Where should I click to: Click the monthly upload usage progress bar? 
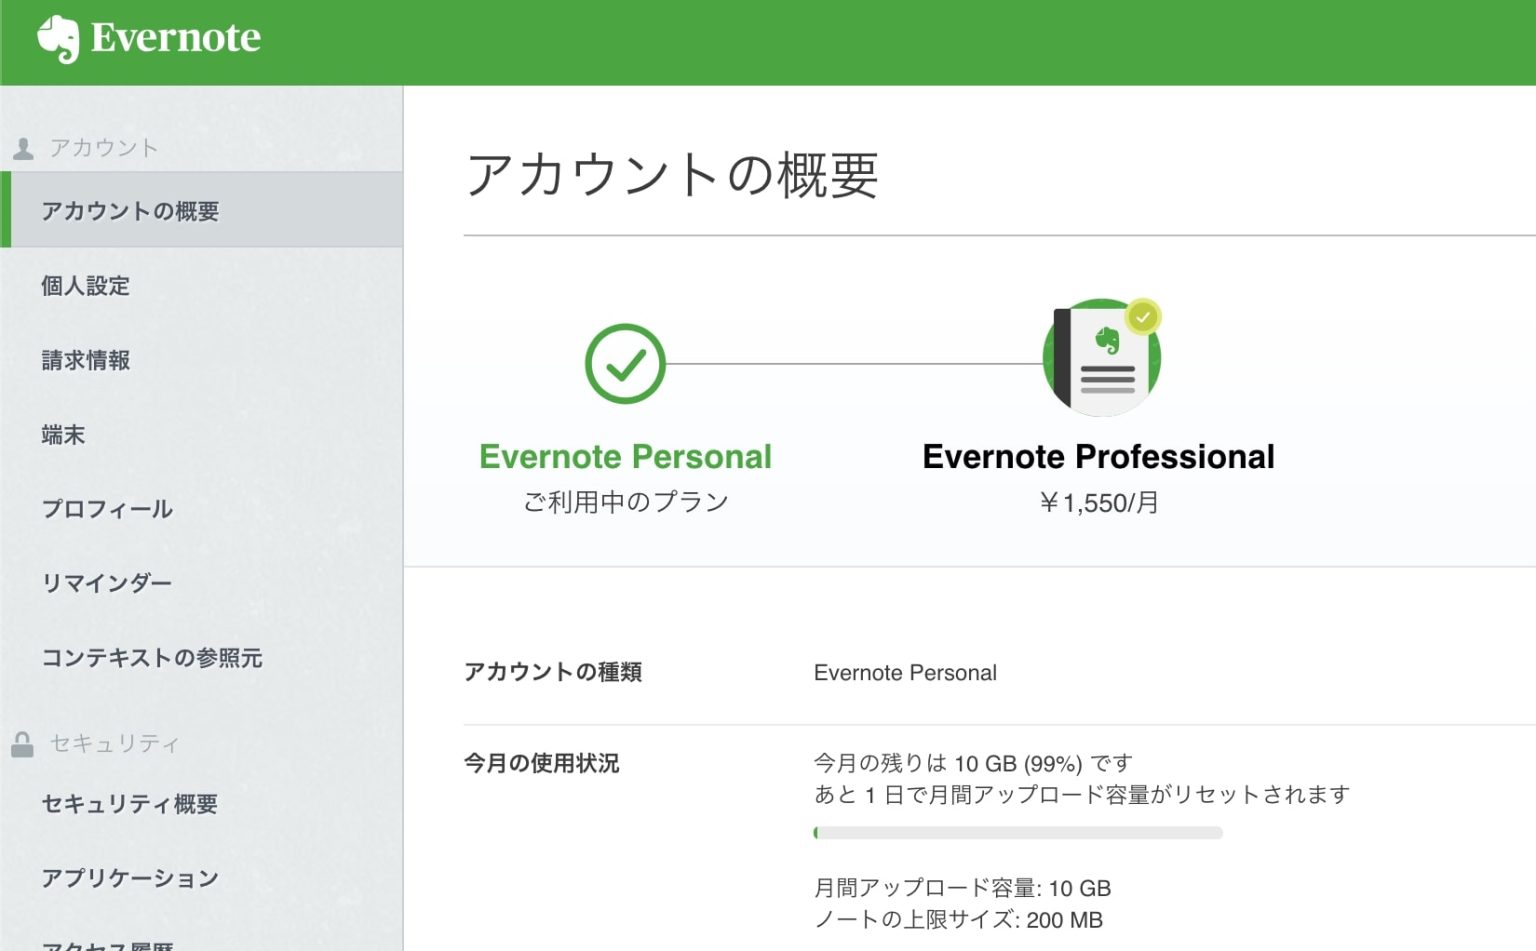tap(1017, 832)
